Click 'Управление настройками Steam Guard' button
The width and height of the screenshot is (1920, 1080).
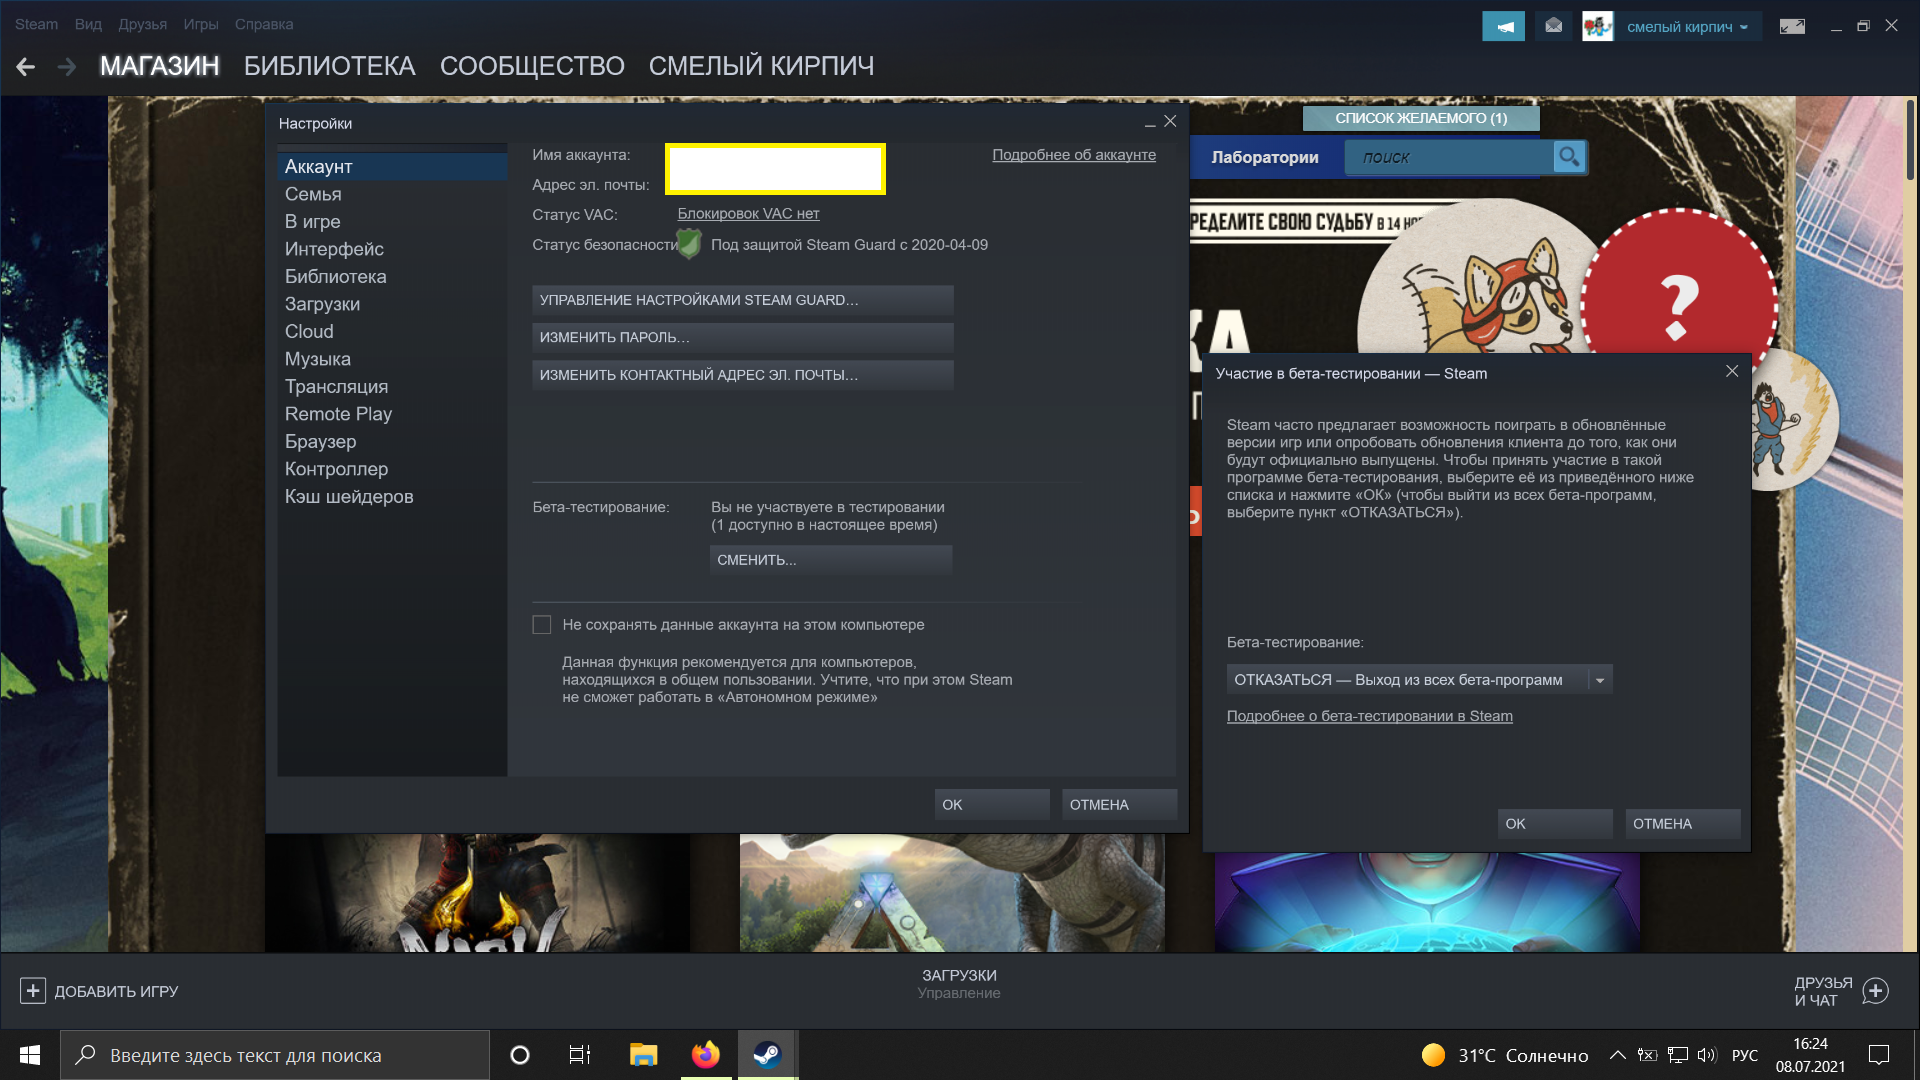click(x=742, y=300)
